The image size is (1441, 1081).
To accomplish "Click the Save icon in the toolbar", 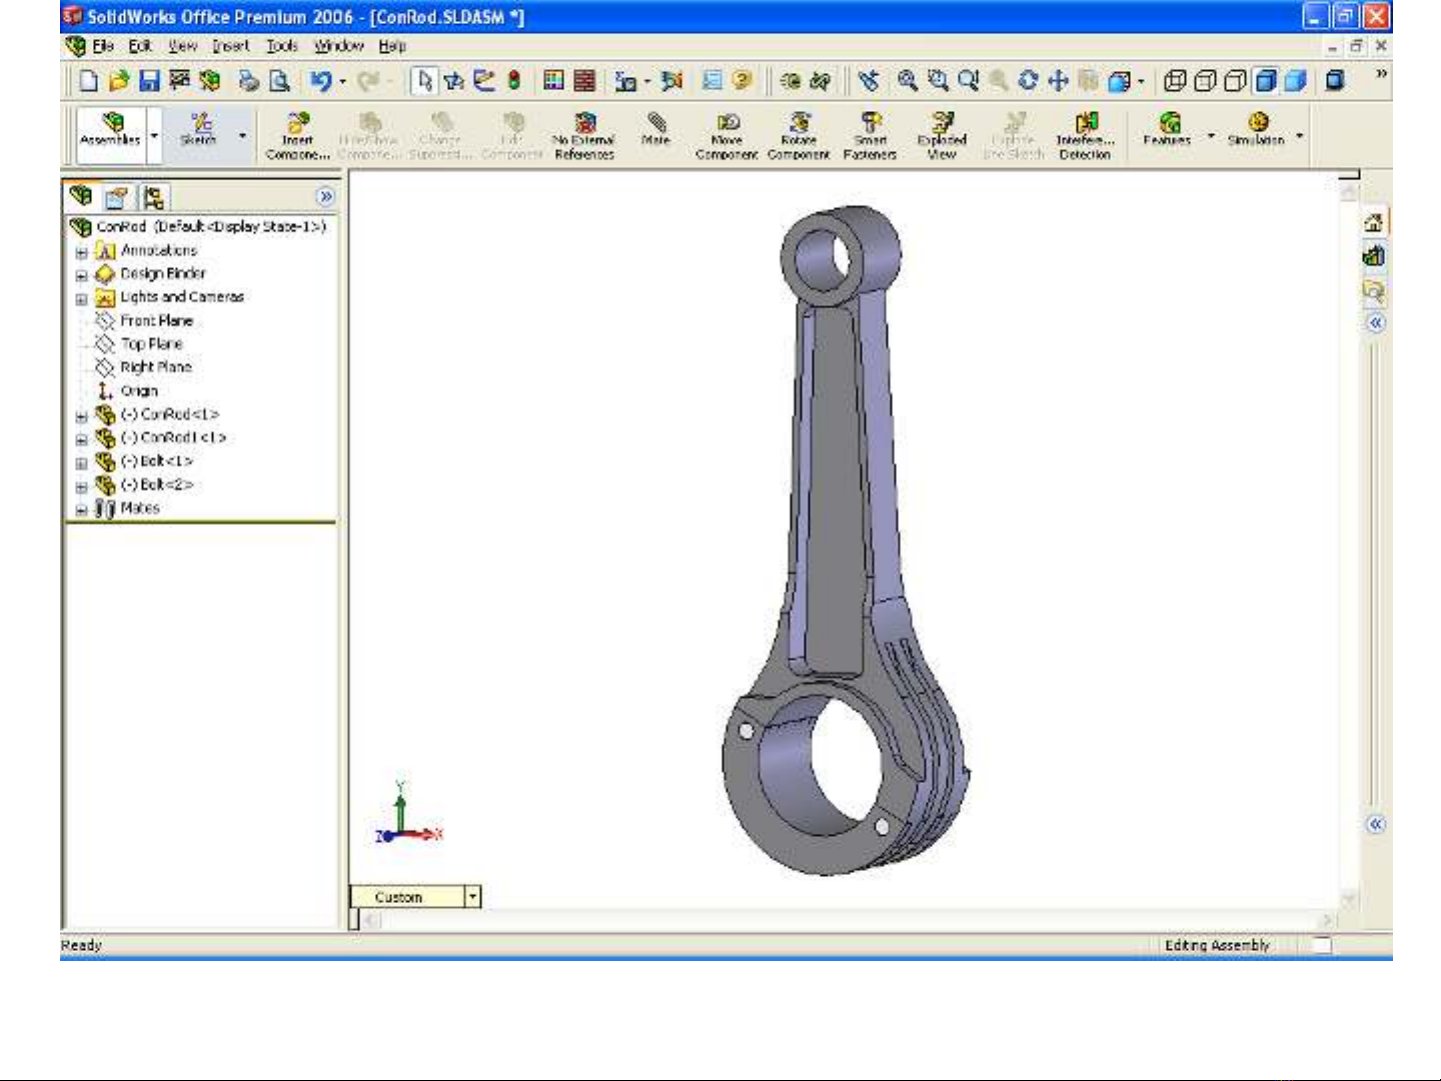I will (149, 81).
